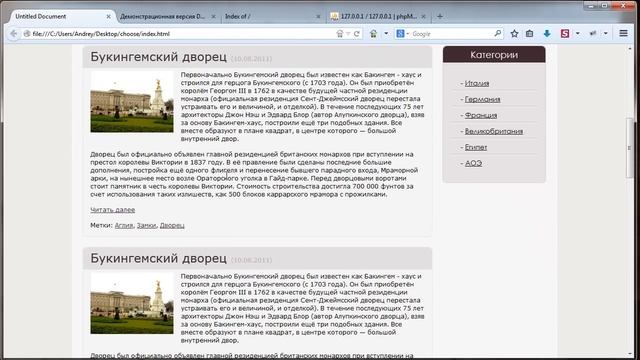The width and height of the screenshot is (640, 360).
Task: Click second Buckingham Palace photo thumbnail
Action: pyautogui.click(x=132, y=303)
